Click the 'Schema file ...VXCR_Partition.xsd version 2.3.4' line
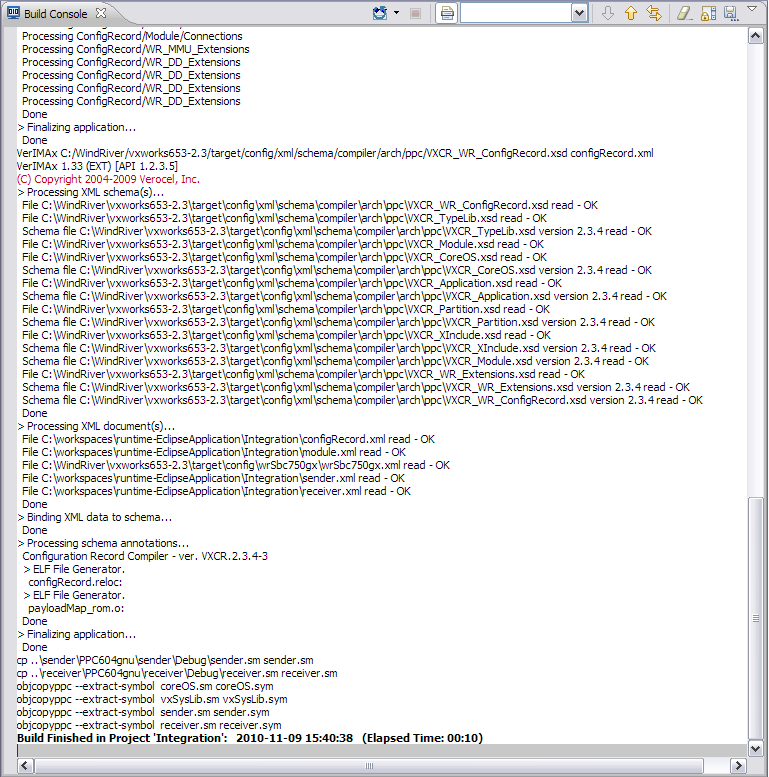769x777 pixels. (x=338, y=322)
